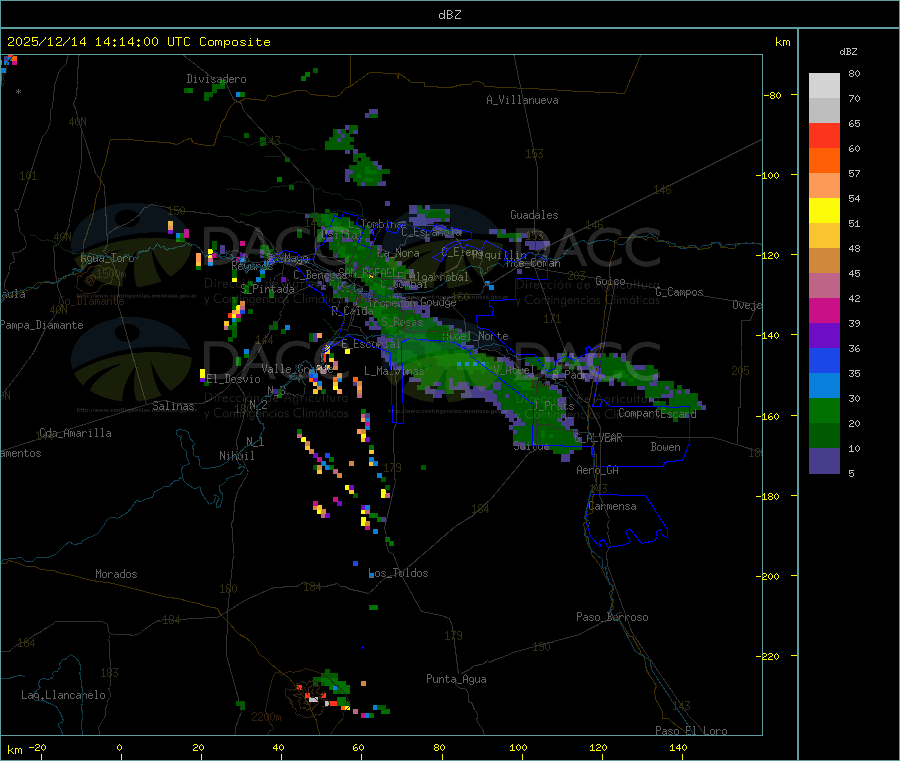Click the 54-57 dBZ salmon legend swatch

click(x=824, y=185)
